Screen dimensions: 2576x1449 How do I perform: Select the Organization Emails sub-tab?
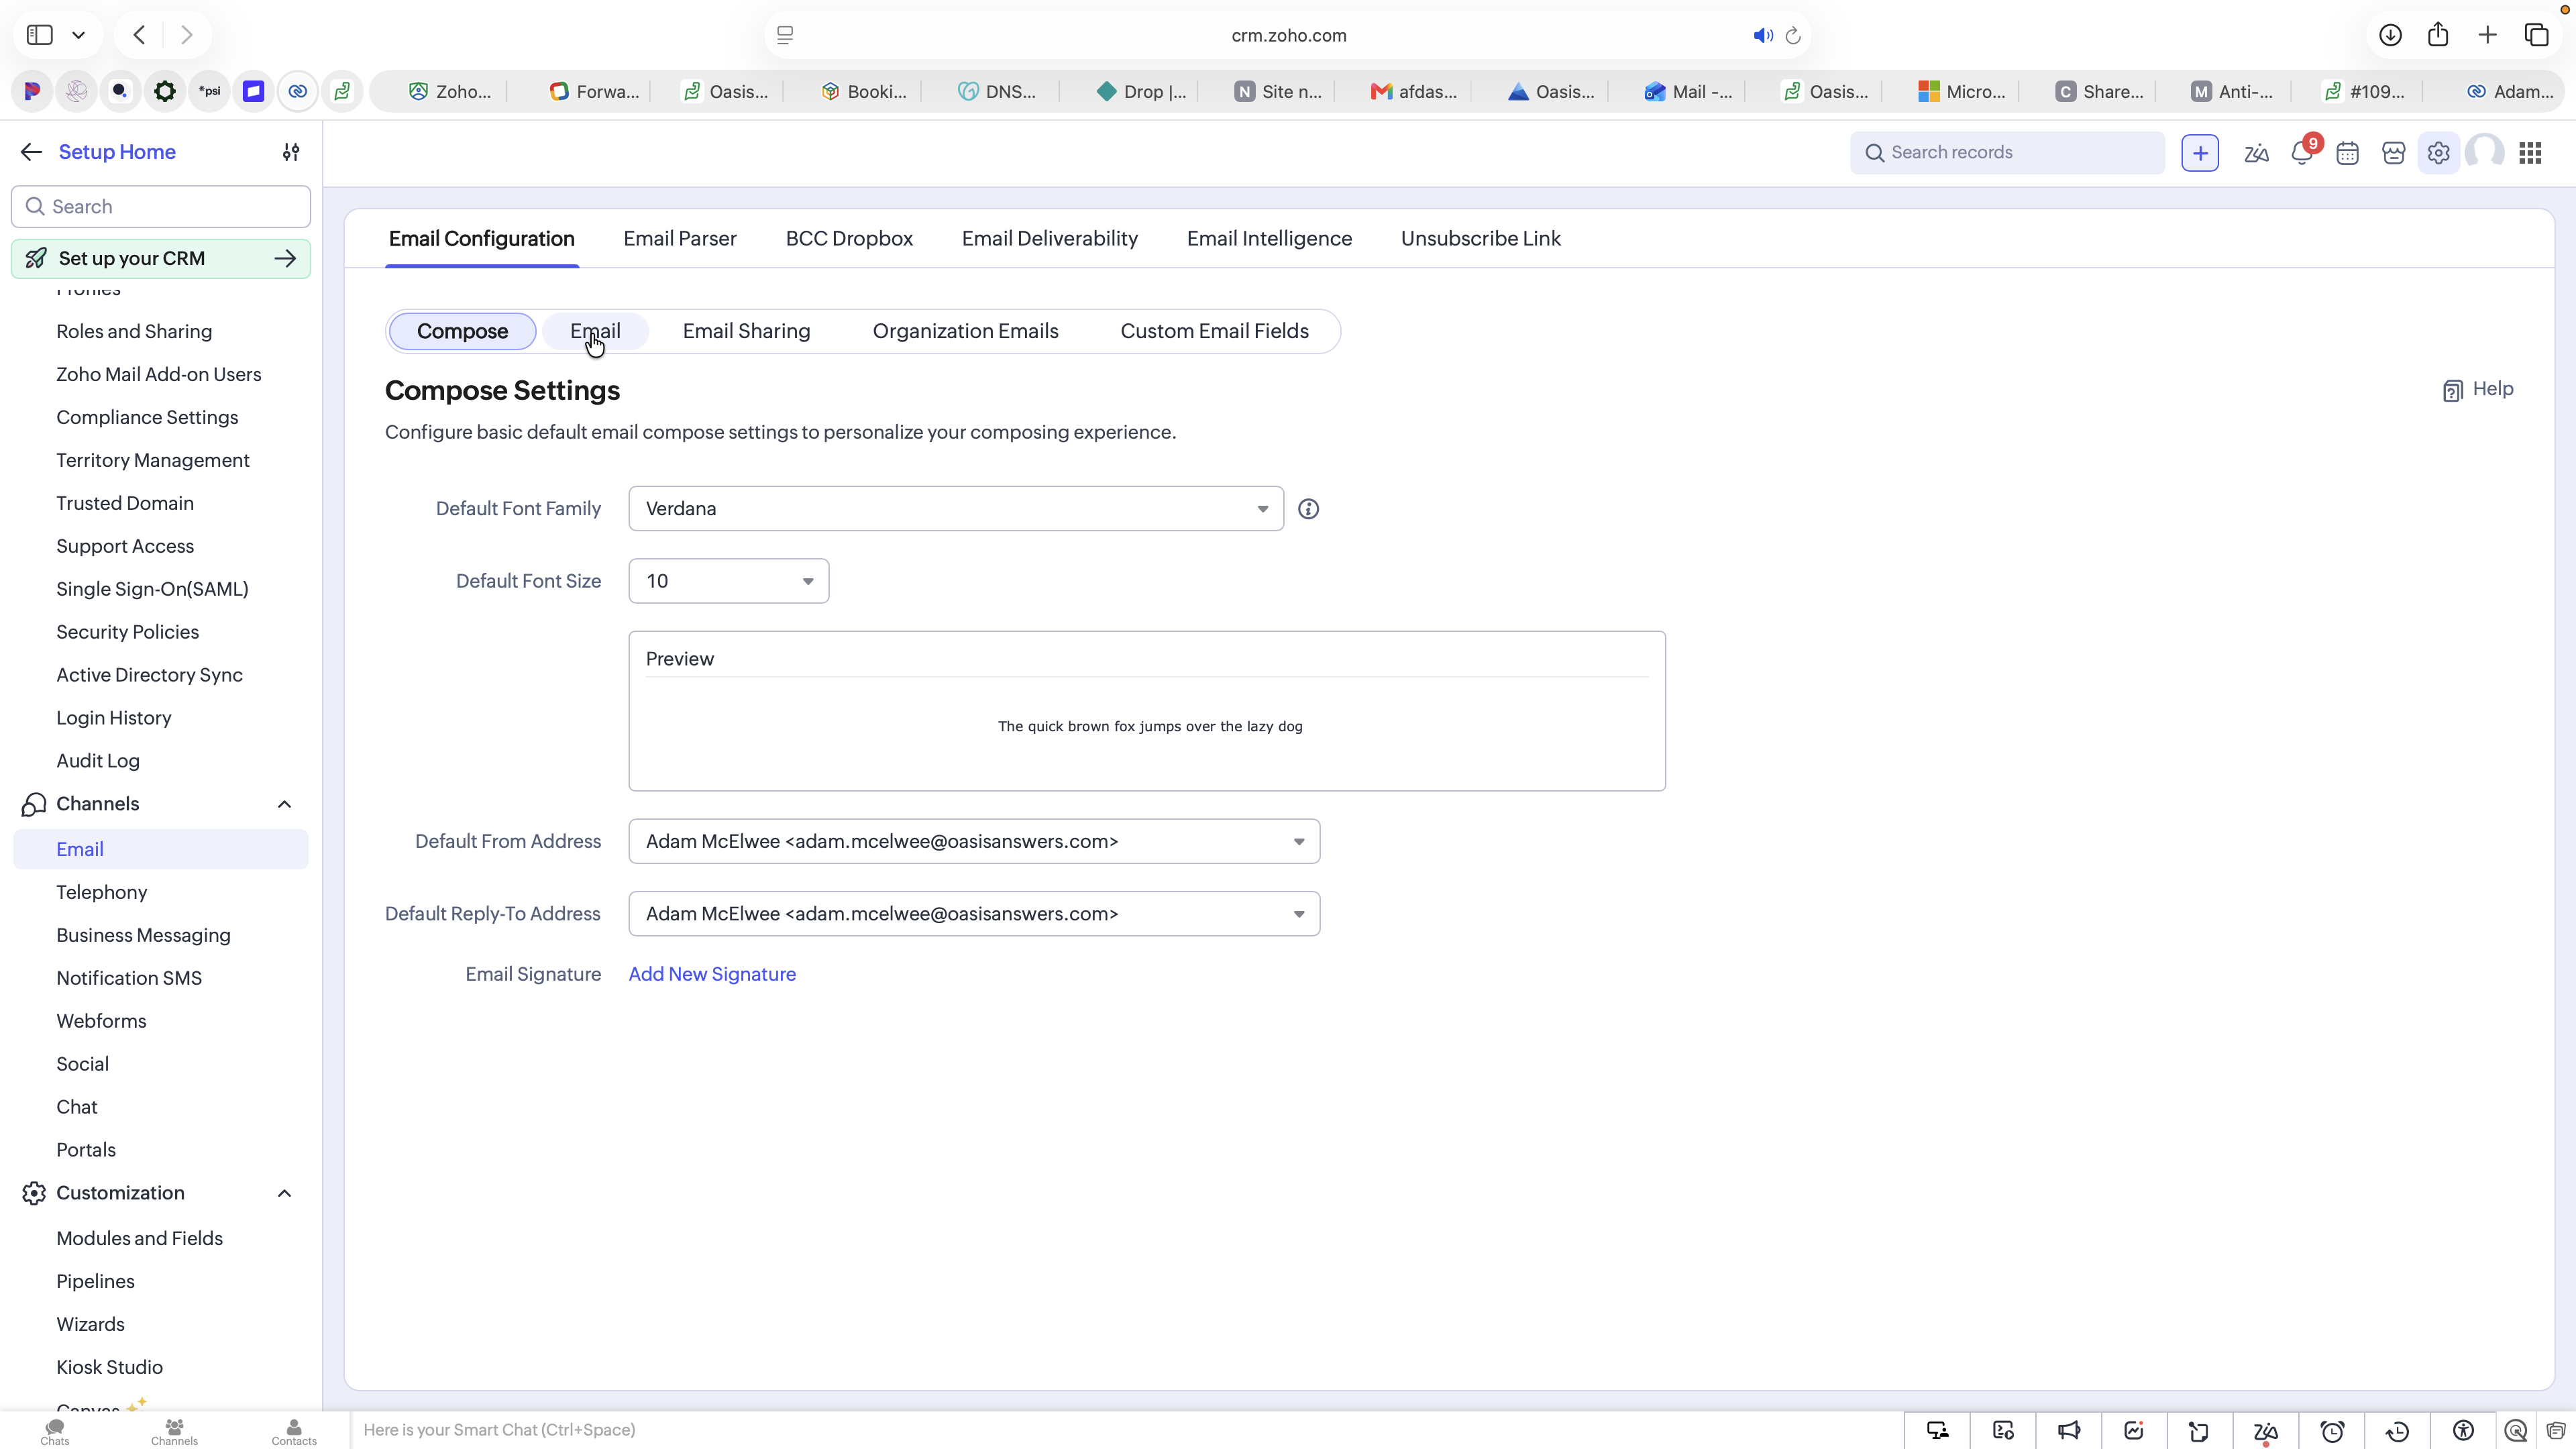965,331
